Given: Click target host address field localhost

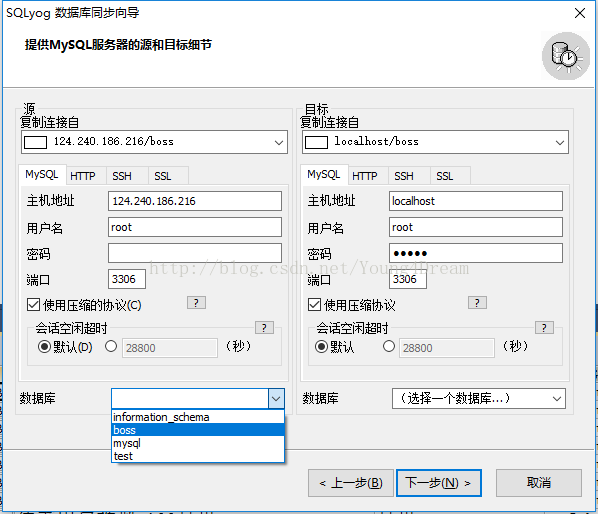Looking at the screenshot, I should pyautogui.click(x=476, y=201).
